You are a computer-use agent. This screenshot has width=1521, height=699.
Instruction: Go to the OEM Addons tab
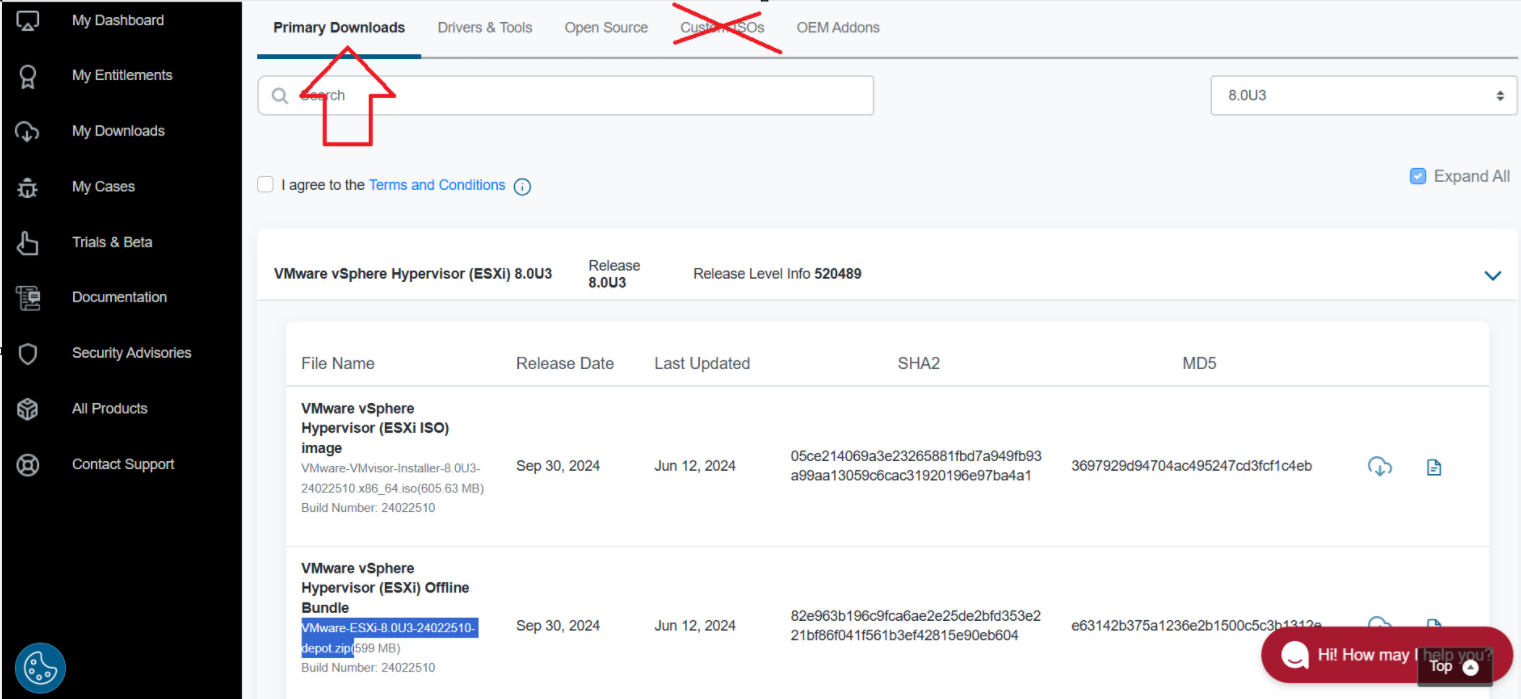coord(838,28)
